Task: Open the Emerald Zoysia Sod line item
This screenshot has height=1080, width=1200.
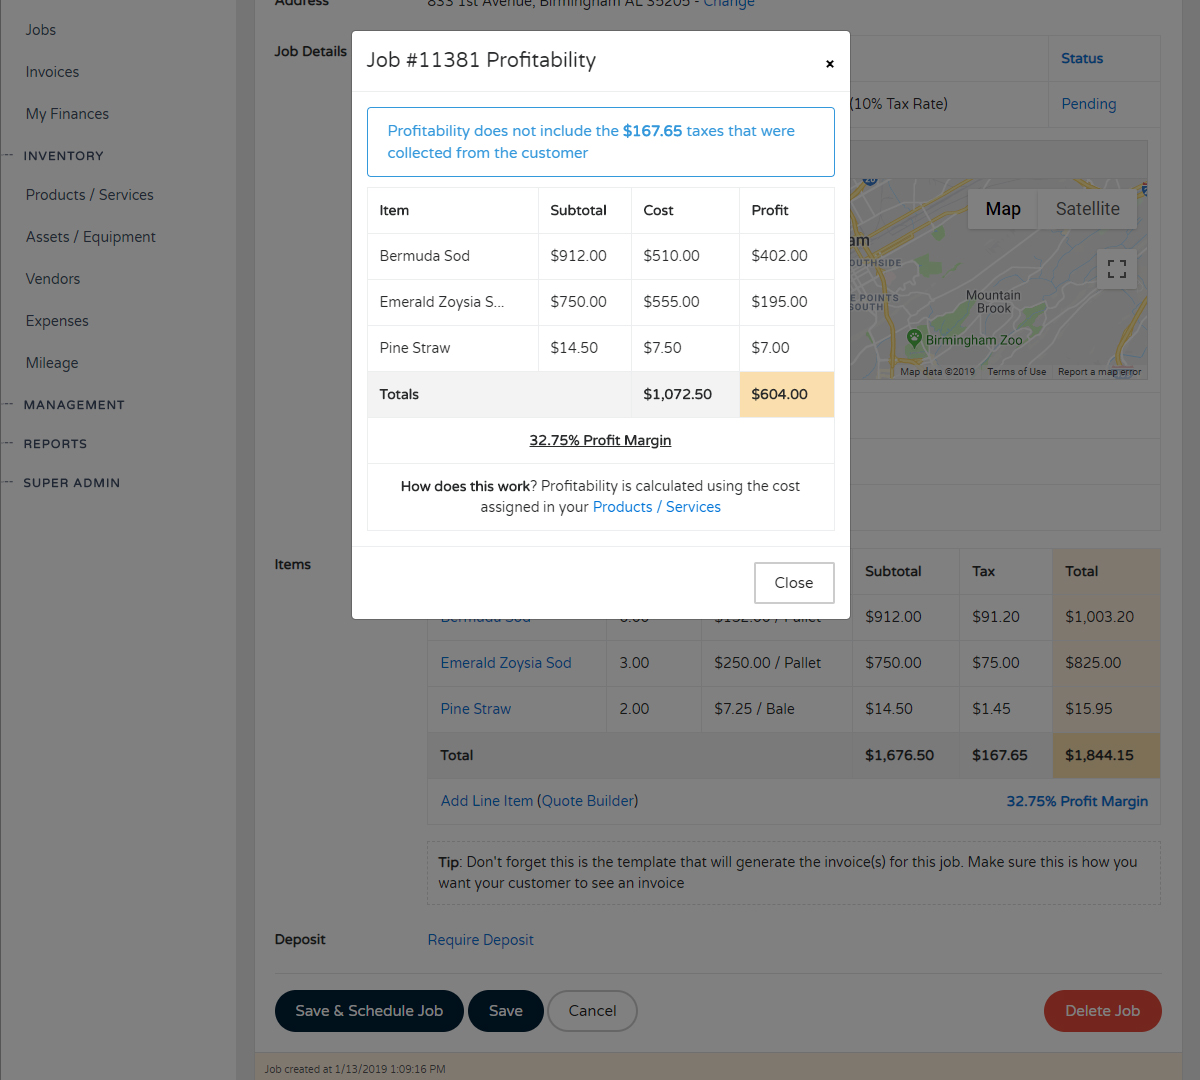Action: click(x=505, y=662)
